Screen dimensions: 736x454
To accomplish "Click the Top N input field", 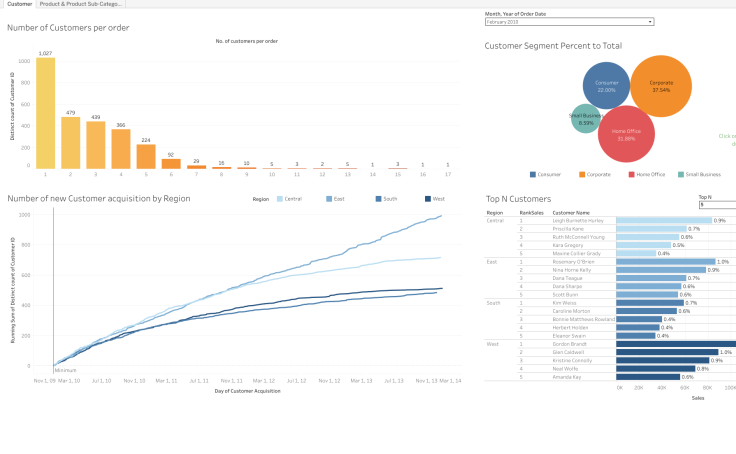I will (x=716, y=204).
